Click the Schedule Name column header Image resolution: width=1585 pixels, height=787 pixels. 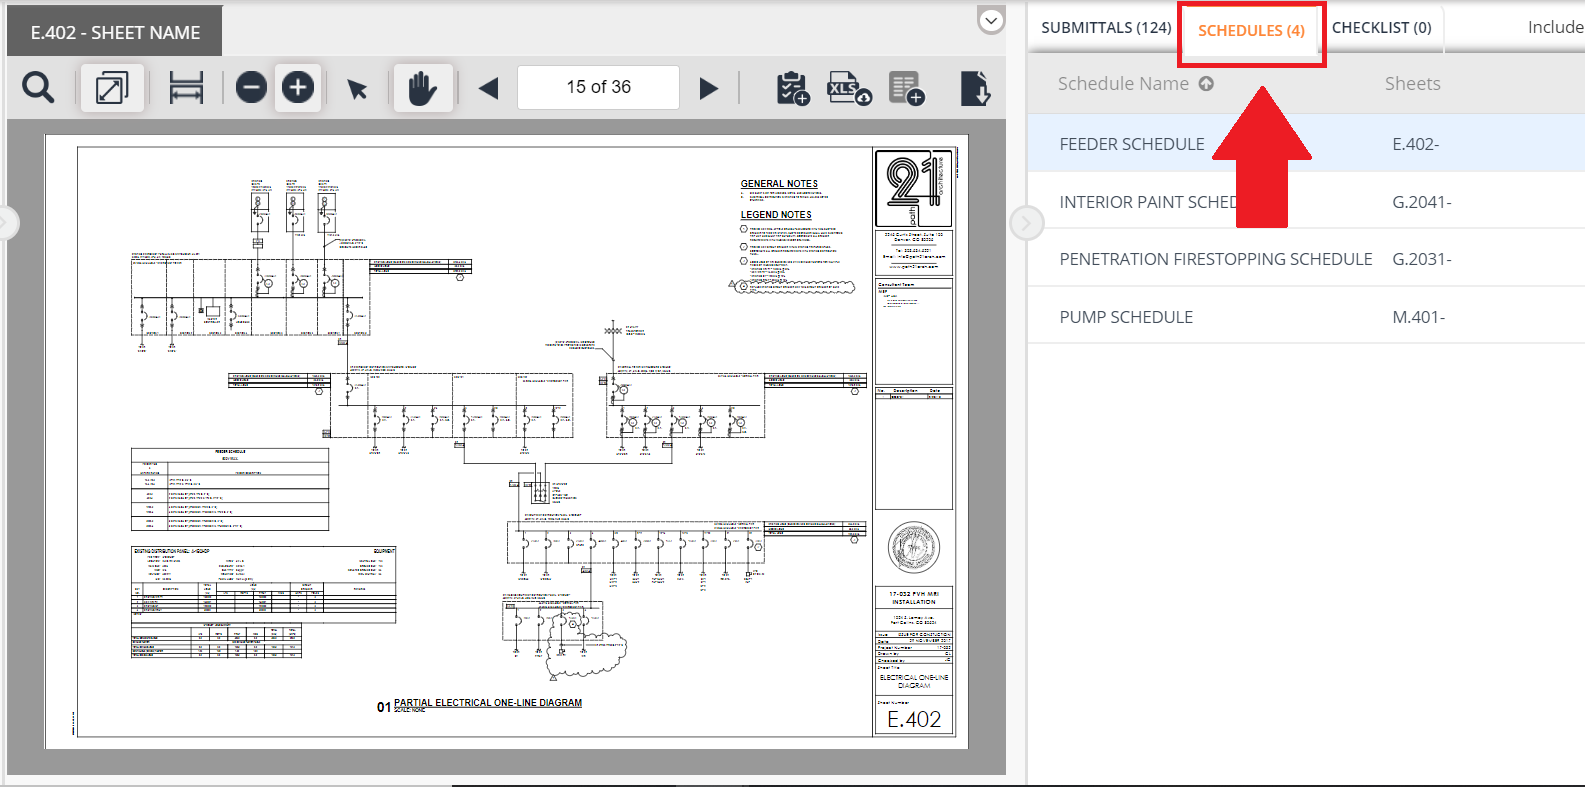1123,84
